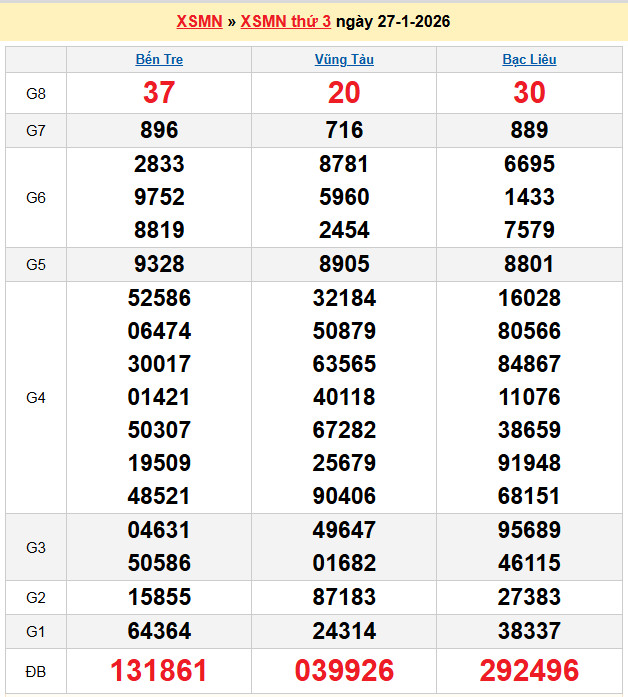Open the XSMN link in the header
628x697 pixels.
[x=199, y=21]
